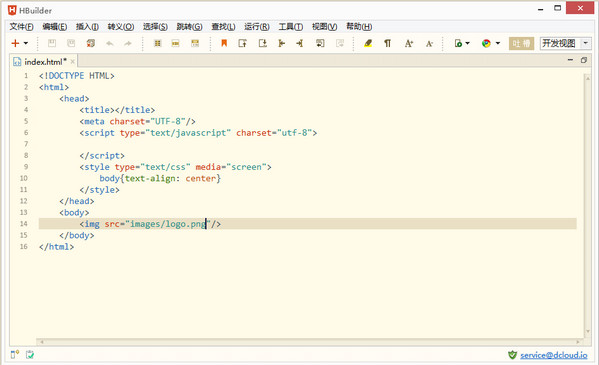Open the 文件(F) menu
This screenshot has width=599, height=365.
21,26
